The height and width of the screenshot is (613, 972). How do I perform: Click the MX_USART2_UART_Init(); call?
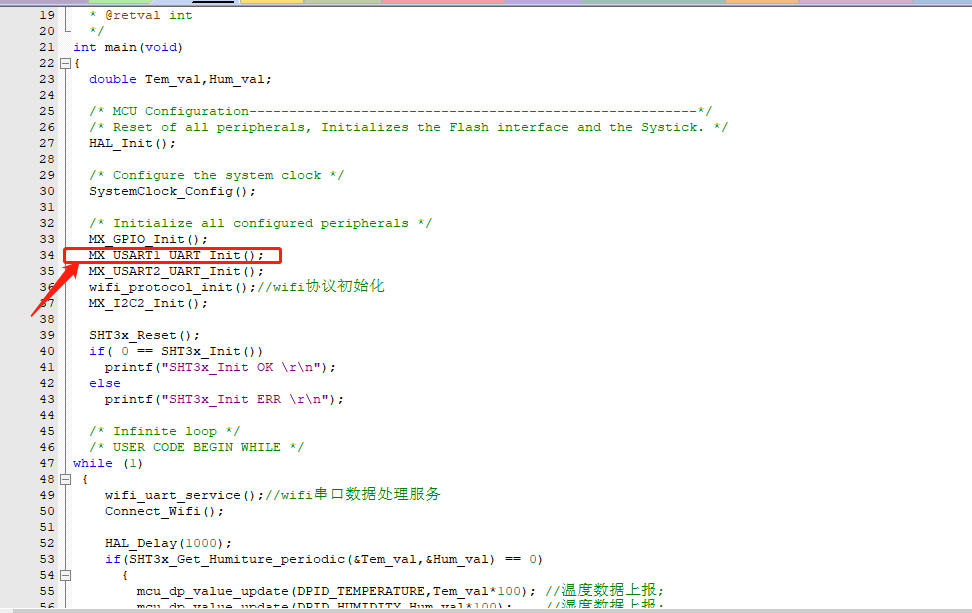click(x=176, y=271)
